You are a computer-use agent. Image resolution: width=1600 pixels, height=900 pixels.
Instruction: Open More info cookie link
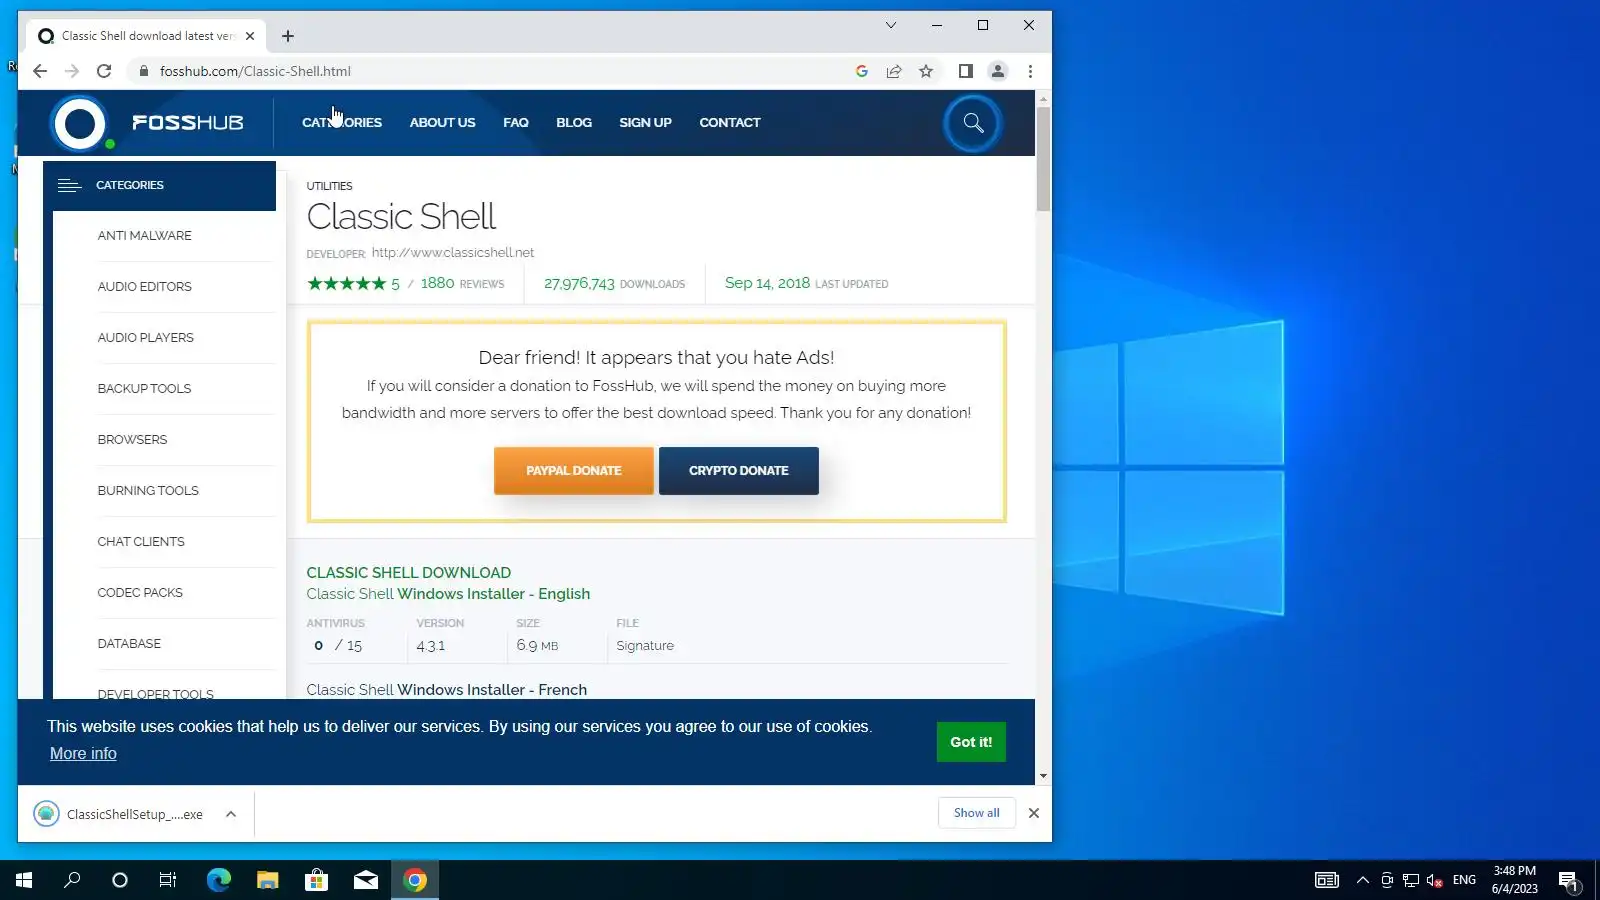click(83, 754)
